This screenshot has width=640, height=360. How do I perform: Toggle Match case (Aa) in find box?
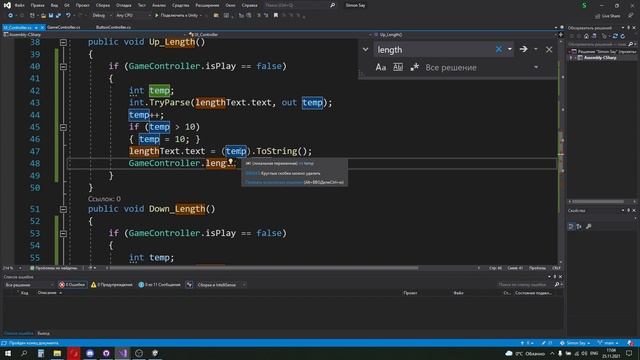pyautogui.click(x=380, y=67)
